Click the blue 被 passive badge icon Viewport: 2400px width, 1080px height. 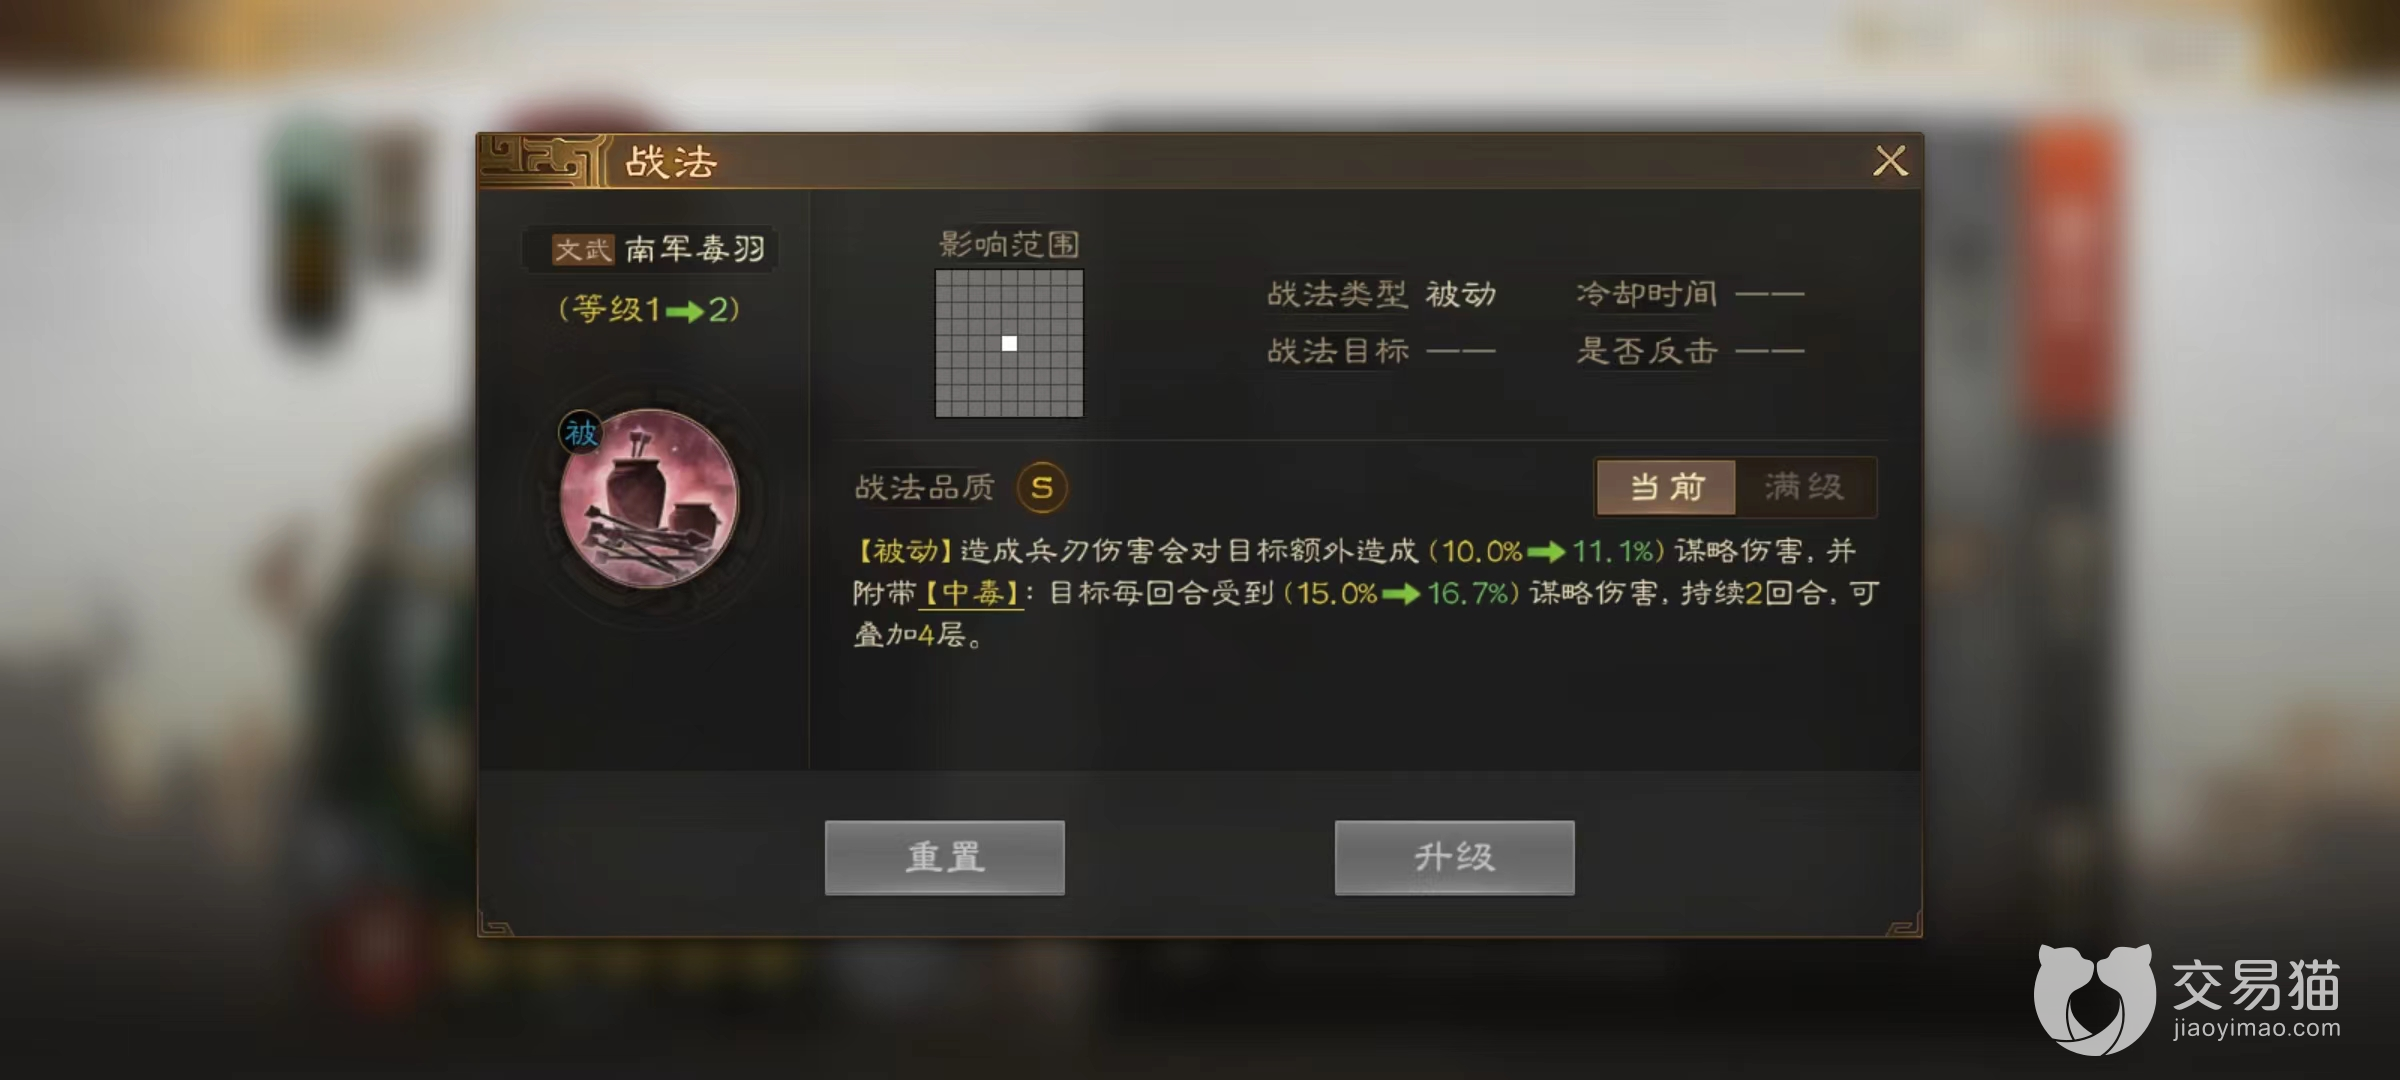coord(581,433)
